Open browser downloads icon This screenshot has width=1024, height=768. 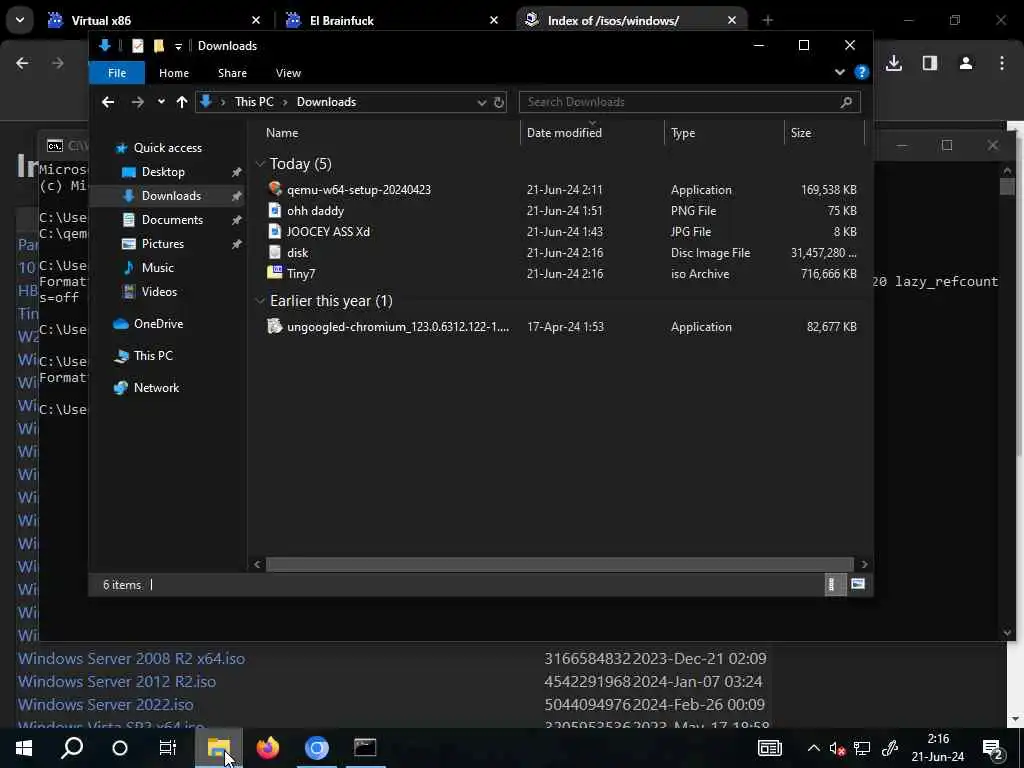pos(894,63)
